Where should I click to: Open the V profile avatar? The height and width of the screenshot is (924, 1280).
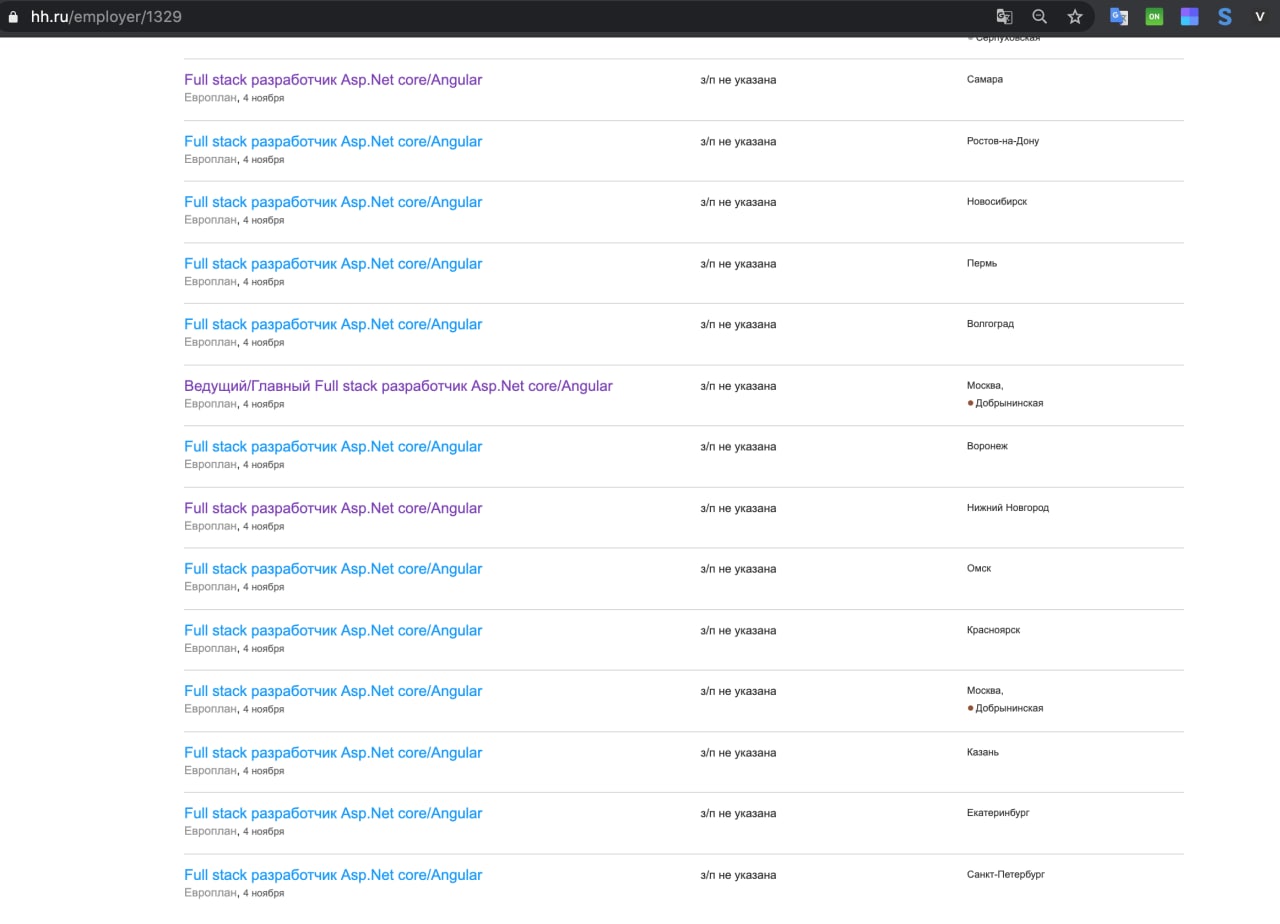1260,17
